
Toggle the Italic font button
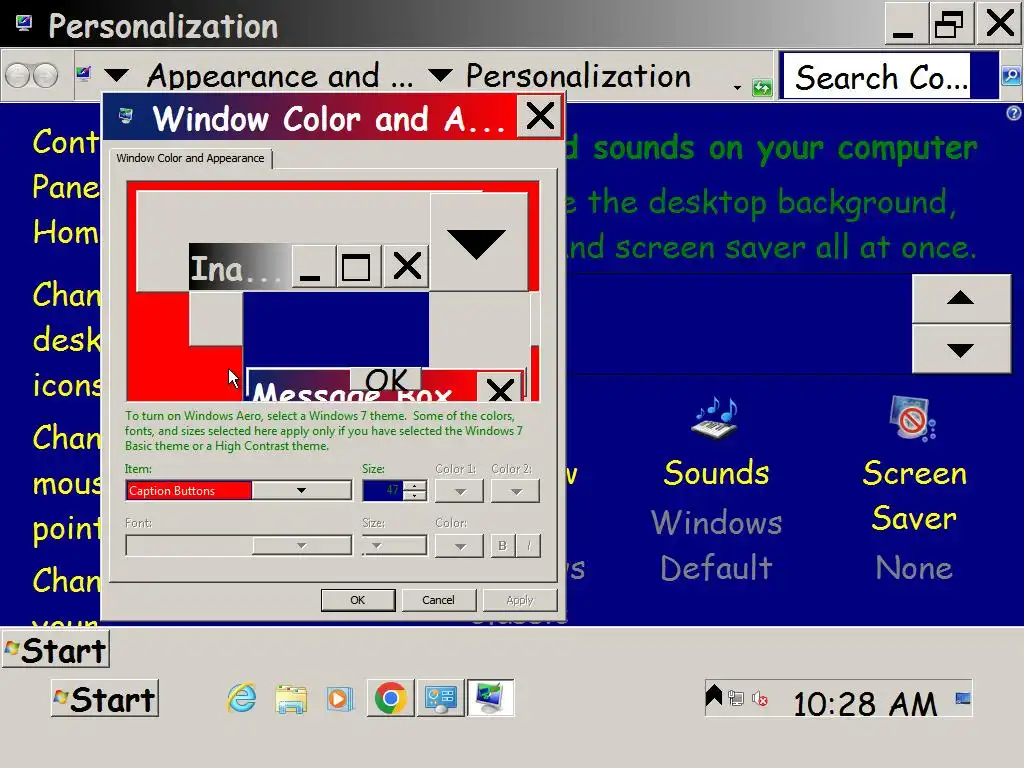point(529,545)
